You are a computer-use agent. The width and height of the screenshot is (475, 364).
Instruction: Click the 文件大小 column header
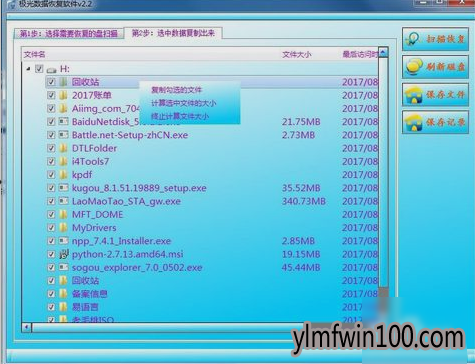[297, 54]
